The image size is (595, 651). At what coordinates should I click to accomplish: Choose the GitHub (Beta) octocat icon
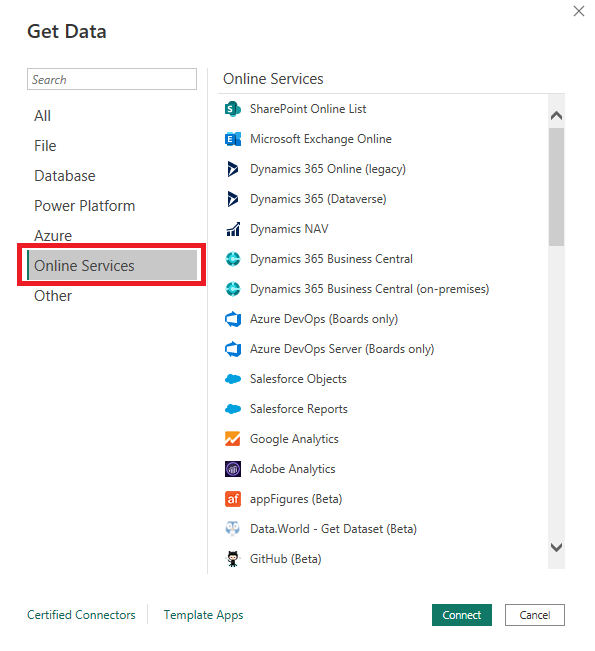[x=233, y=559]
